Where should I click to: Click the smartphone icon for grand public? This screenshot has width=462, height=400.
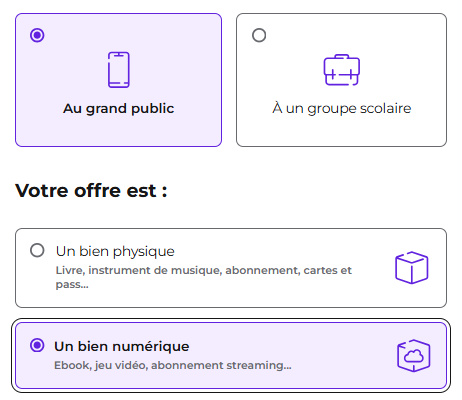coord(118,70)
